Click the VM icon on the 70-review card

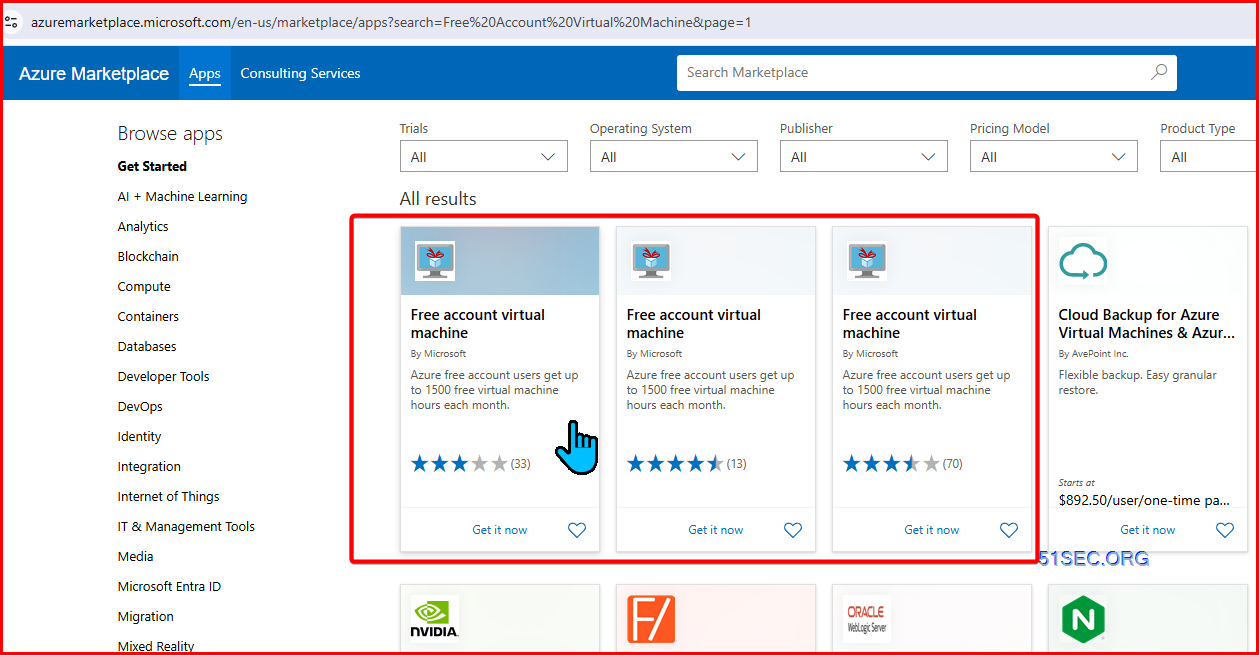(867, 261)
